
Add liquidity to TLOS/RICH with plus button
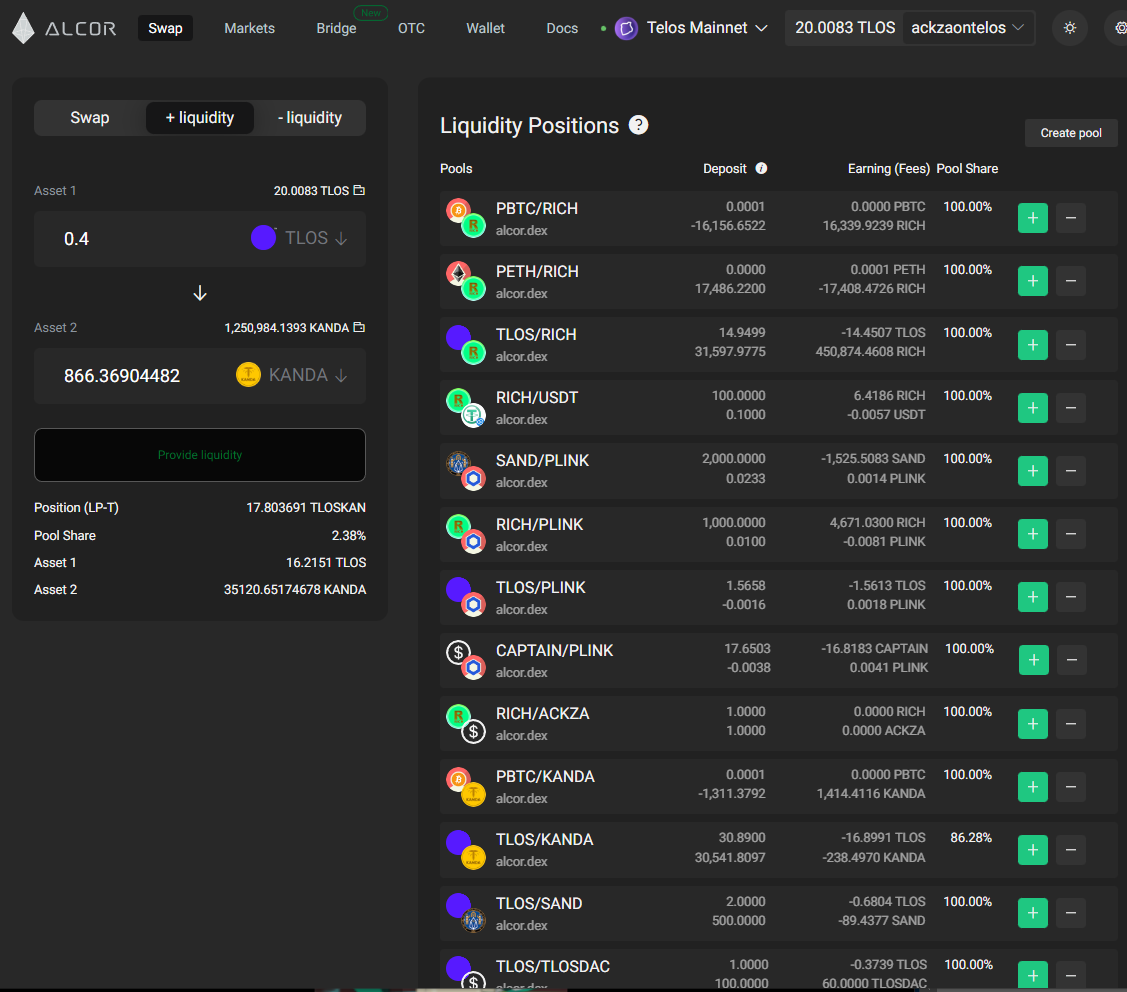(x=1033, y=344)
